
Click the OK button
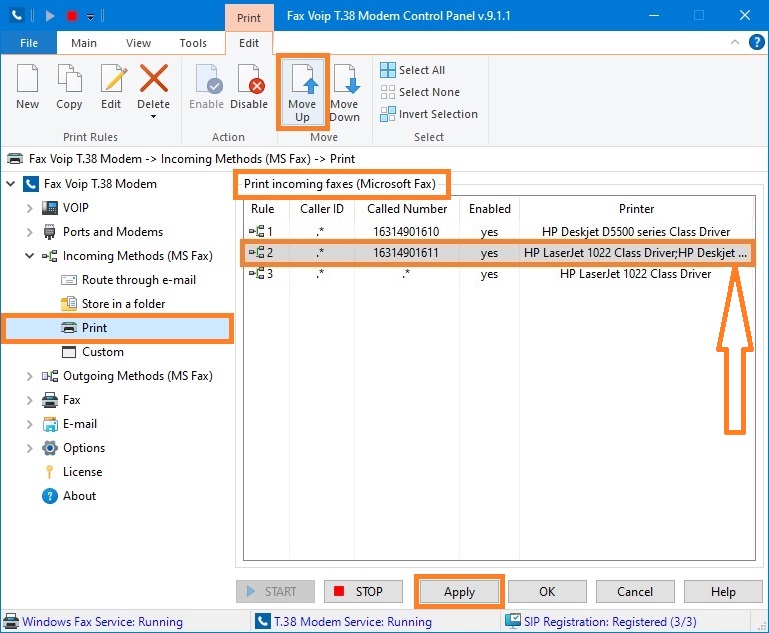coord(547,592)
